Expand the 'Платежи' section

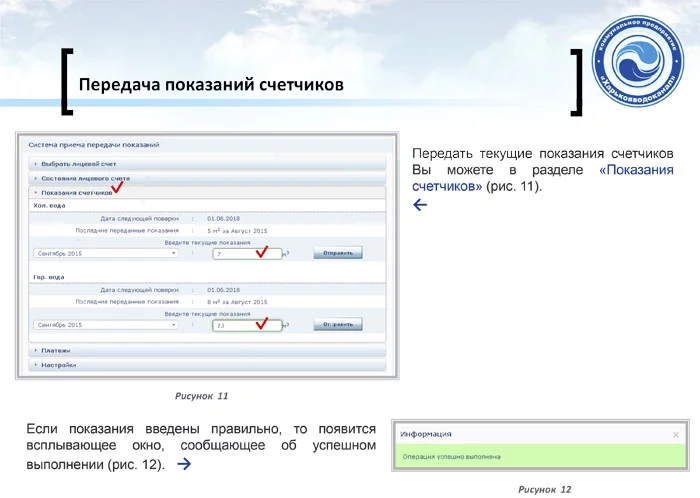207,350
